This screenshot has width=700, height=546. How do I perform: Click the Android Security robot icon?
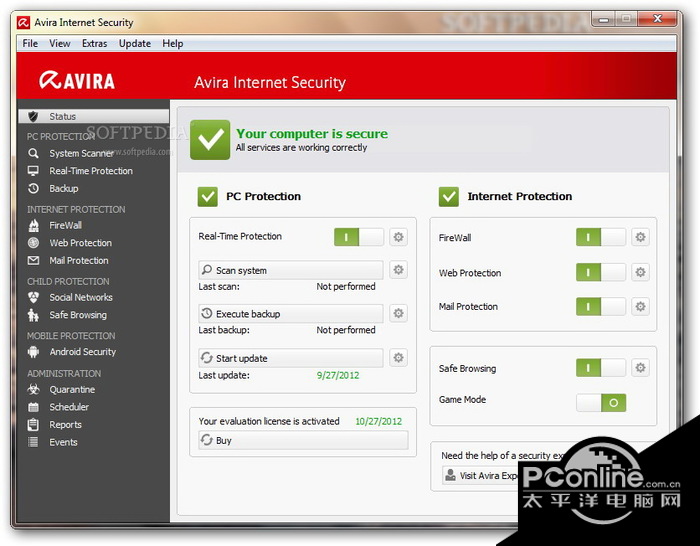[33, 352]
